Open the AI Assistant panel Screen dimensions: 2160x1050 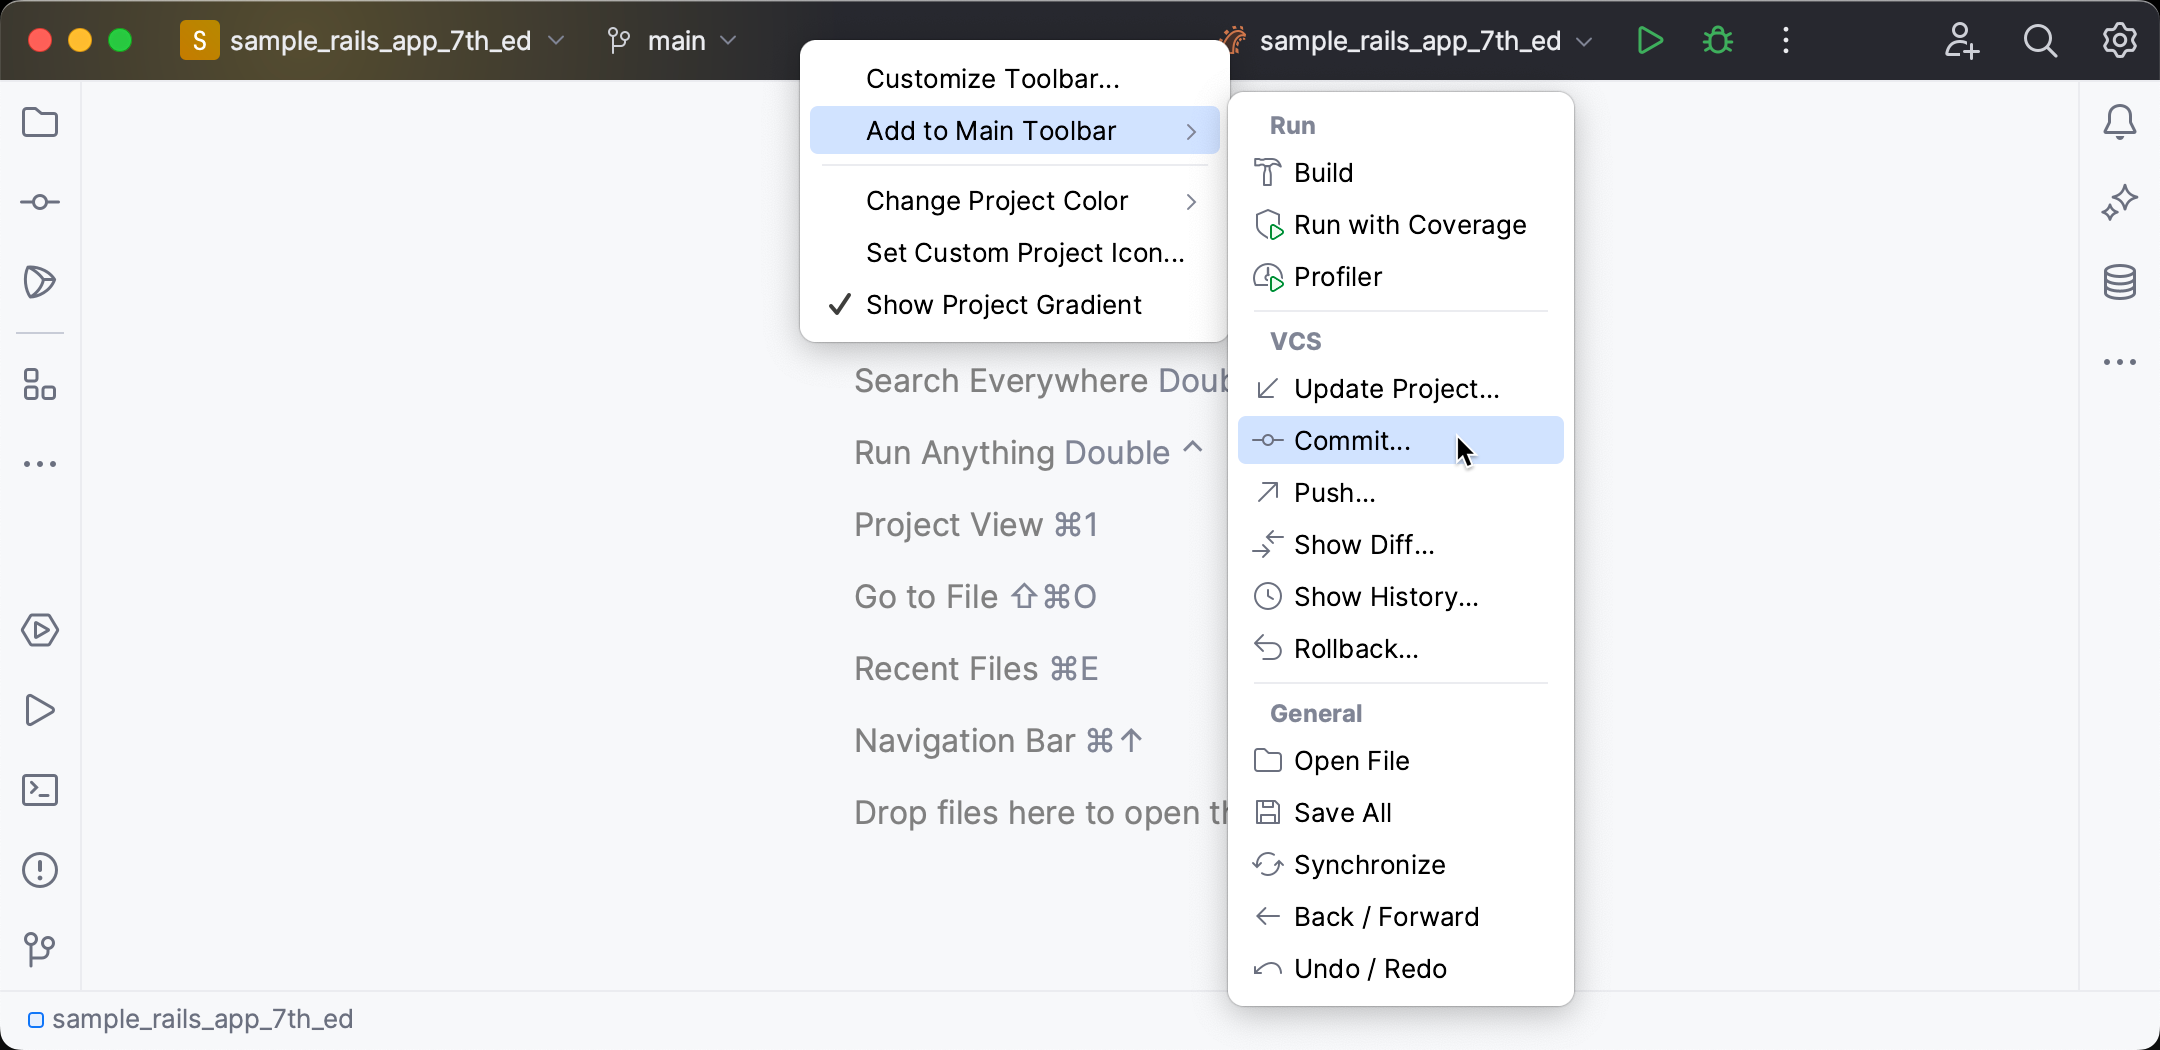[2120, 201]
